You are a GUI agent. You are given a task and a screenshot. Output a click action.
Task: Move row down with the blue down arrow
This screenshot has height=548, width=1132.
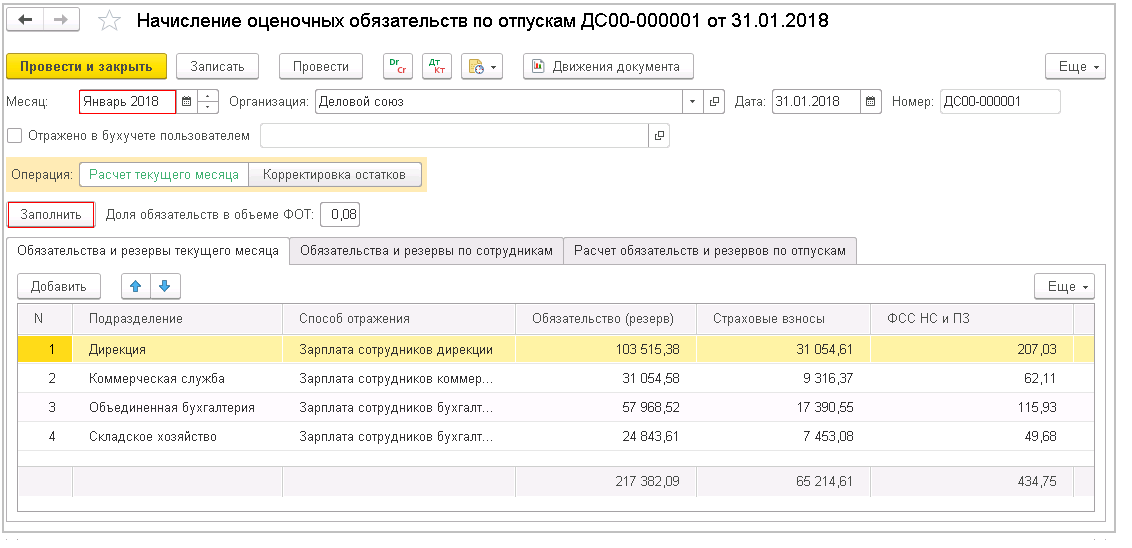tap(165, 286)
